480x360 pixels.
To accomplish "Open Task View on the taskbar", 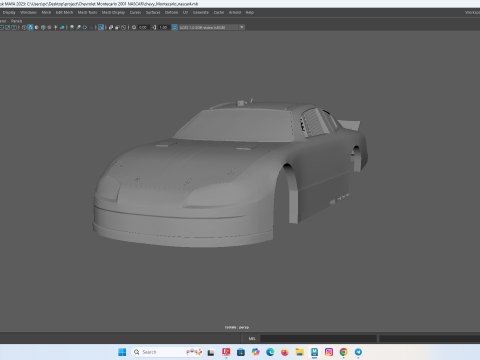I will tap(211, 352).
